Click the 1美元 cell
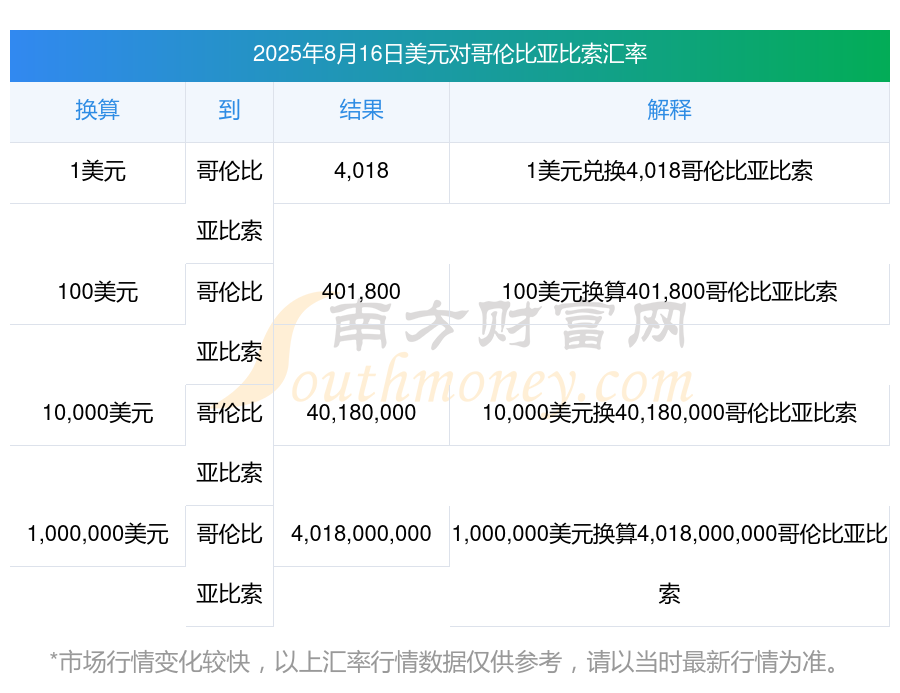 click(98, 171)
